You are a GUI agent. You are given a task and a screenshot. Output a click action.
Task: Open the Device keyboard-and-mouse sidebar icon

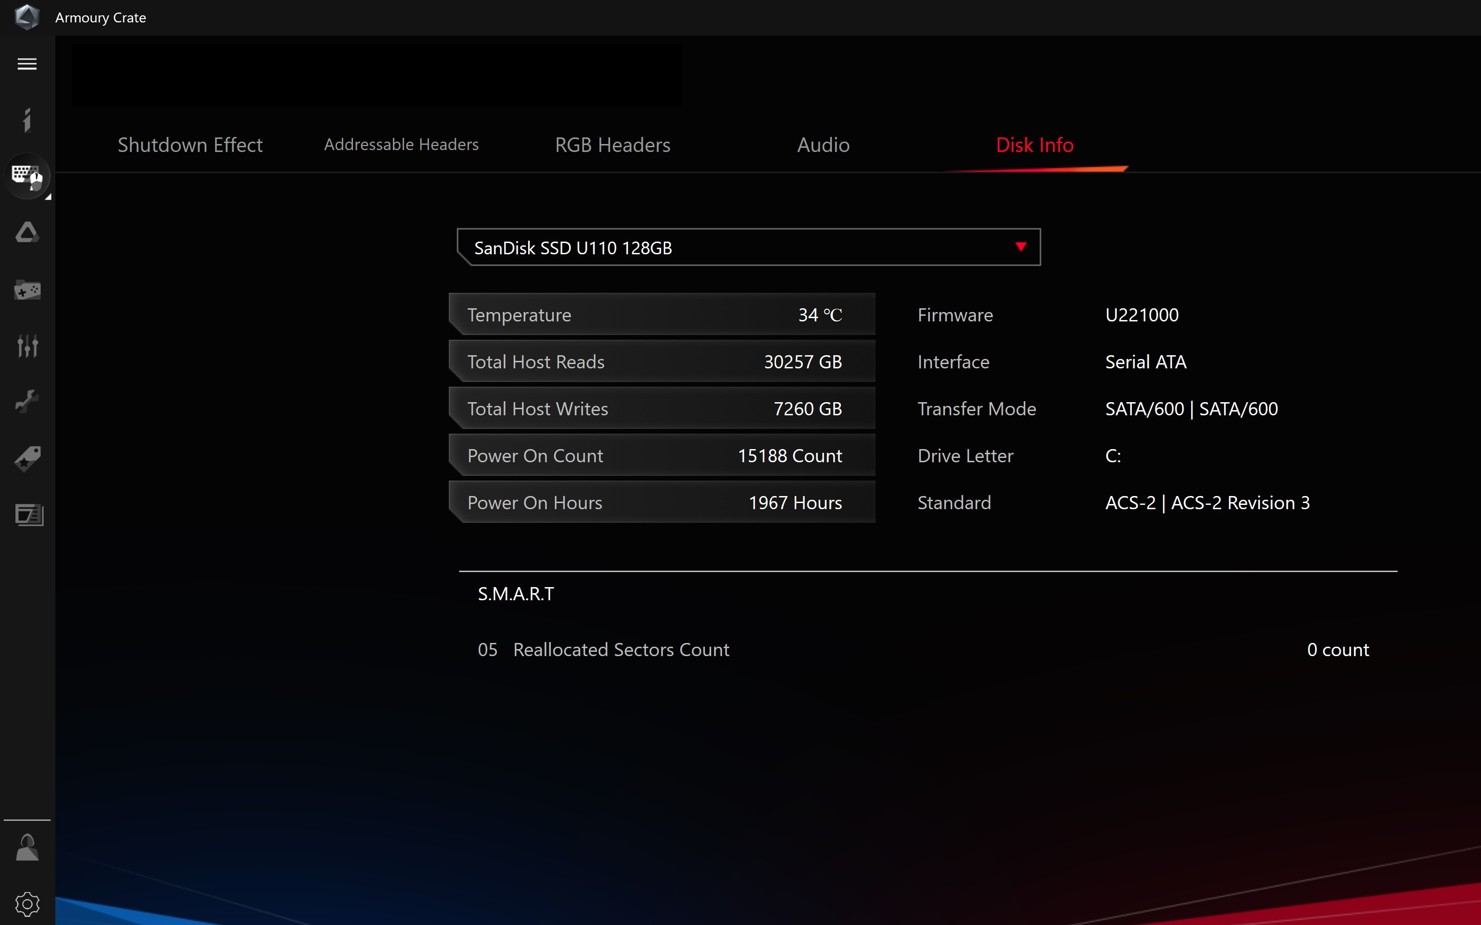click(27, 176)
